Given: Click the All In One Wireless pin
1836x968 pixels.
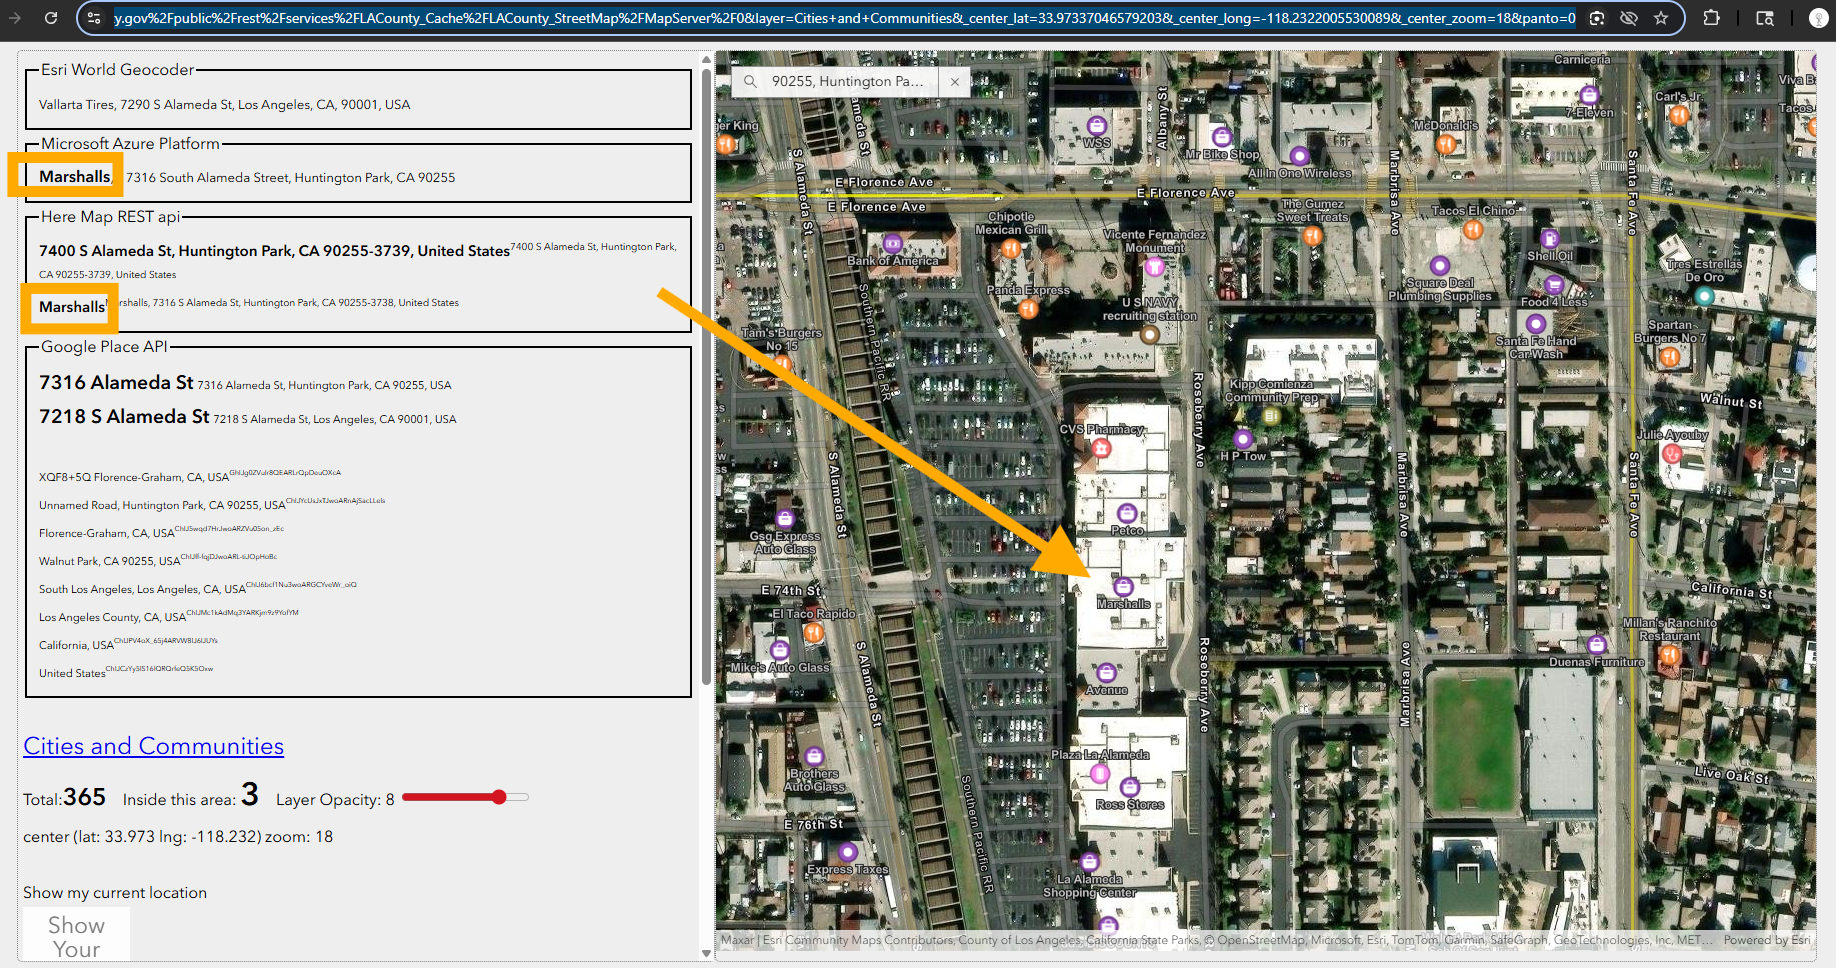Looking at the screenshot, I should (1299, 156).
